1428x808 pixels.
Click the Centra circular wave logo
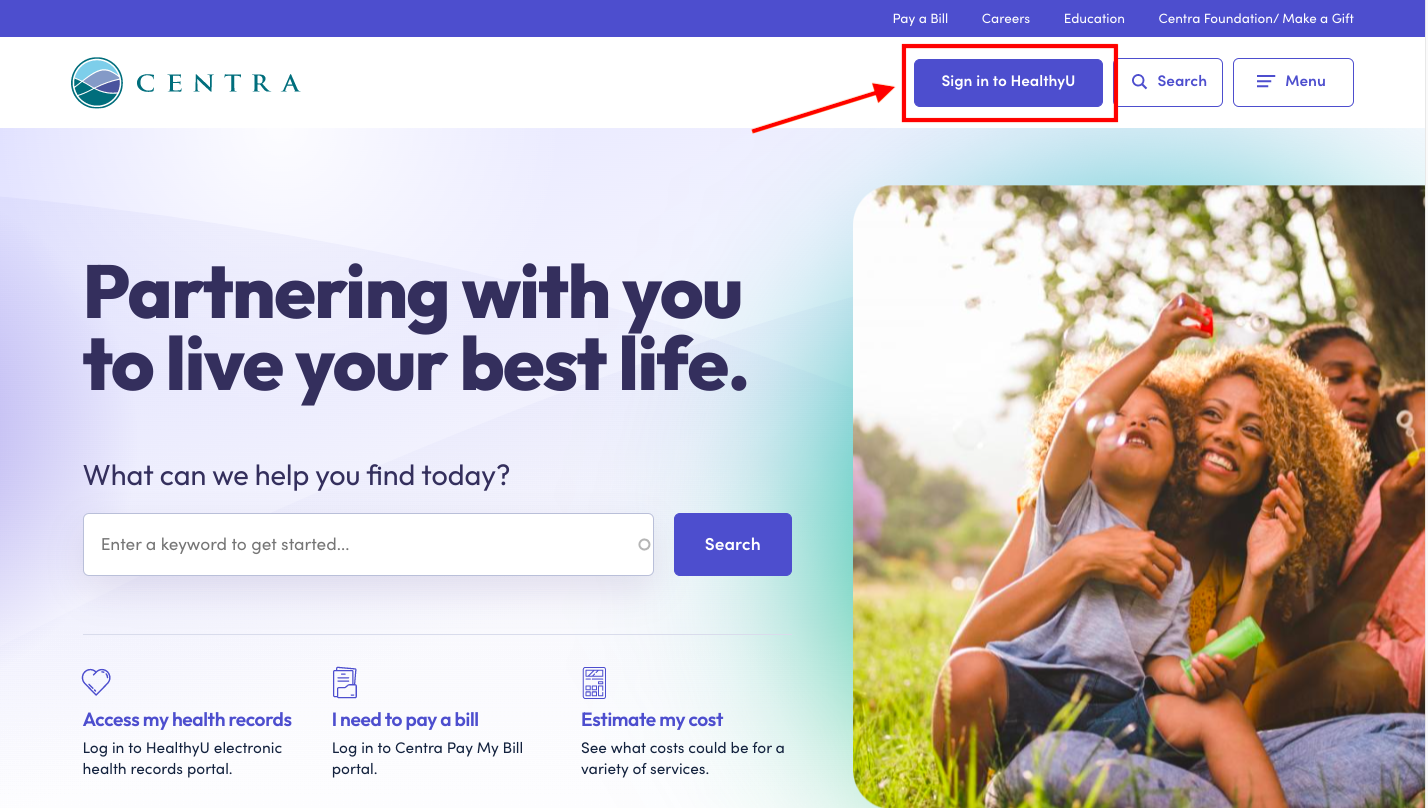pyautogui.click(x=97, y=83)
